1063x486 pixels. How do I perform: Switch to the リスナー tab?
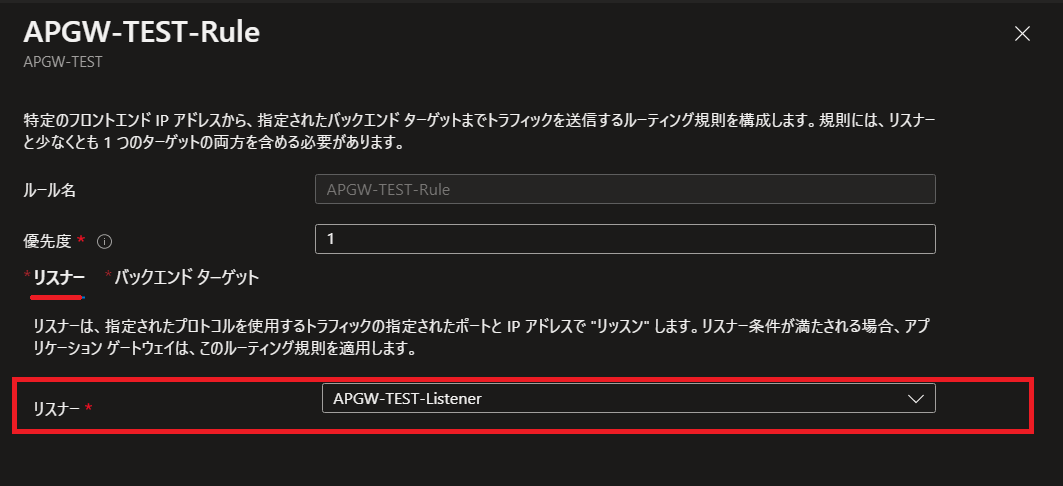[58, 277]
